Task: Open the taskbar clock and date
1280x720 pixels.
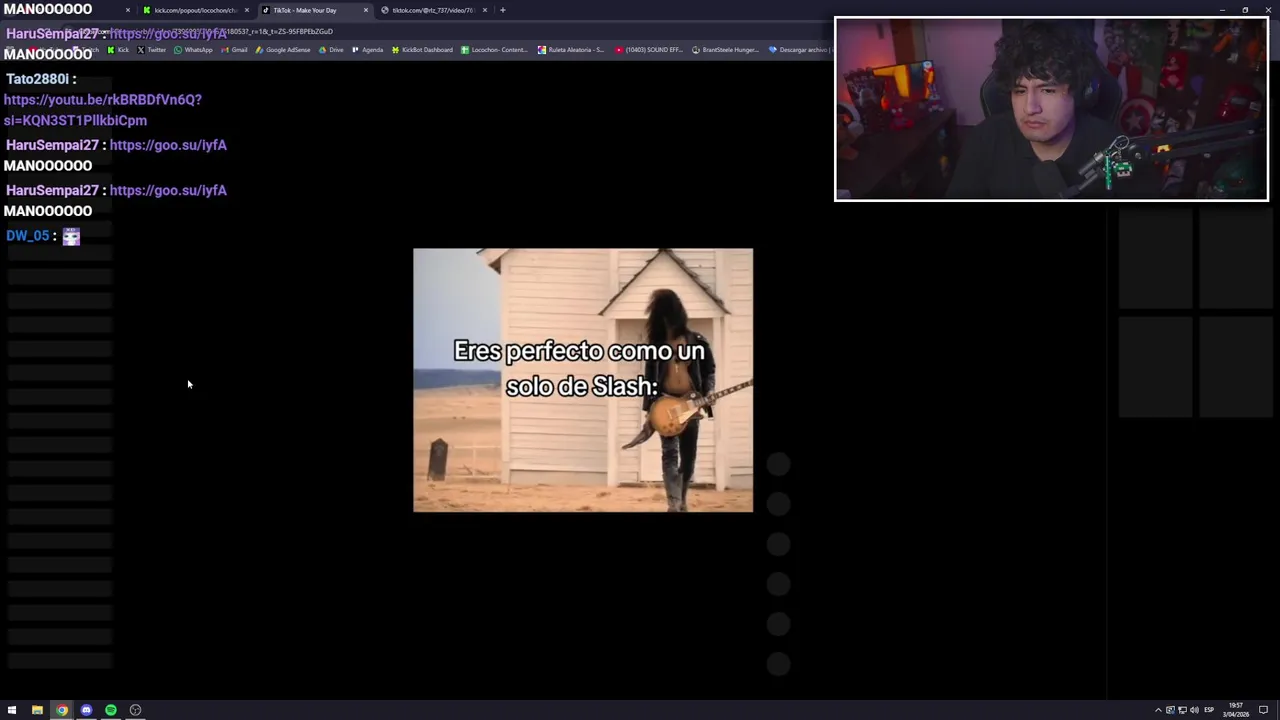Action: (1236, 710)
